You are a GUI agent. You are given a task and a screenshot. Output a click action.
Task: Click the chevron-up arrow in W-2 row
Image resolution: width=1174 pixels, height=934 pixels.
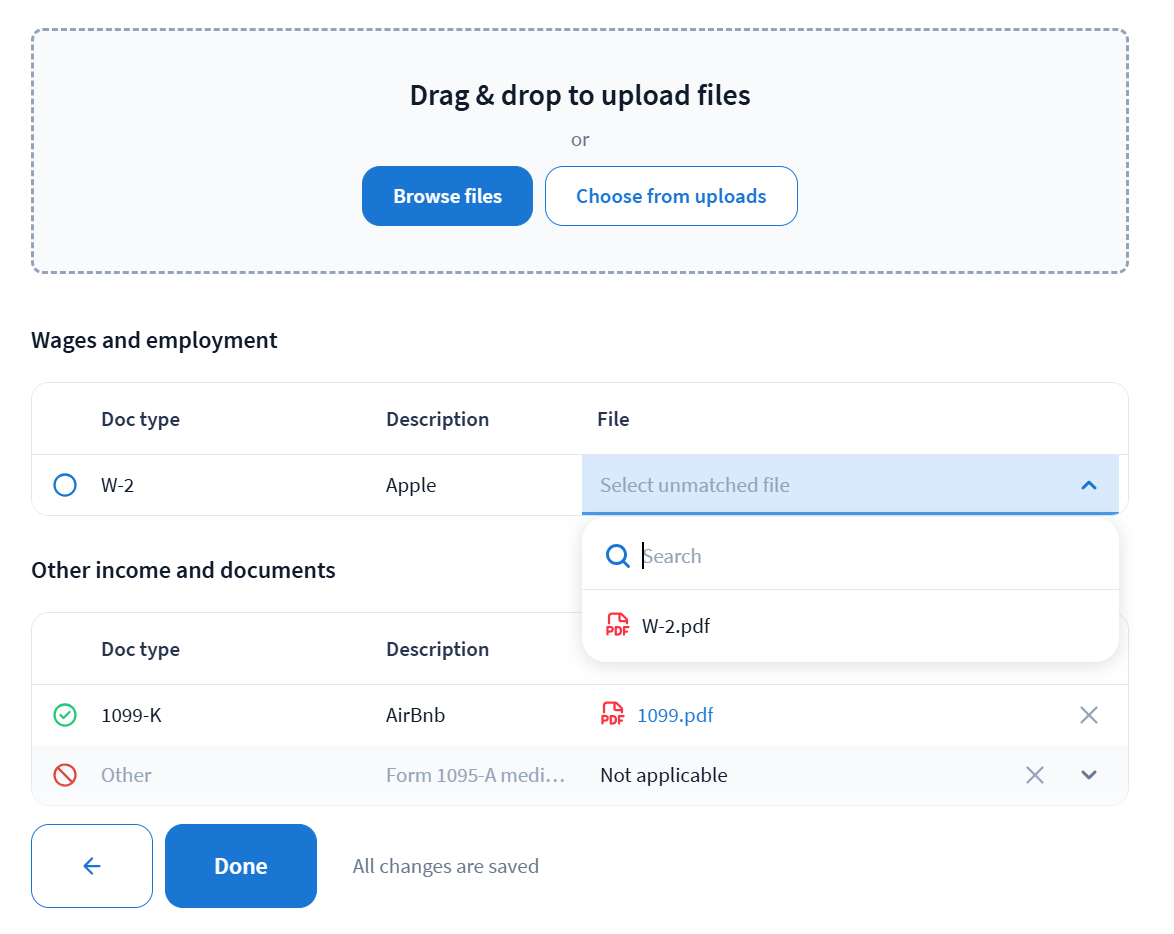[1089, 485]
